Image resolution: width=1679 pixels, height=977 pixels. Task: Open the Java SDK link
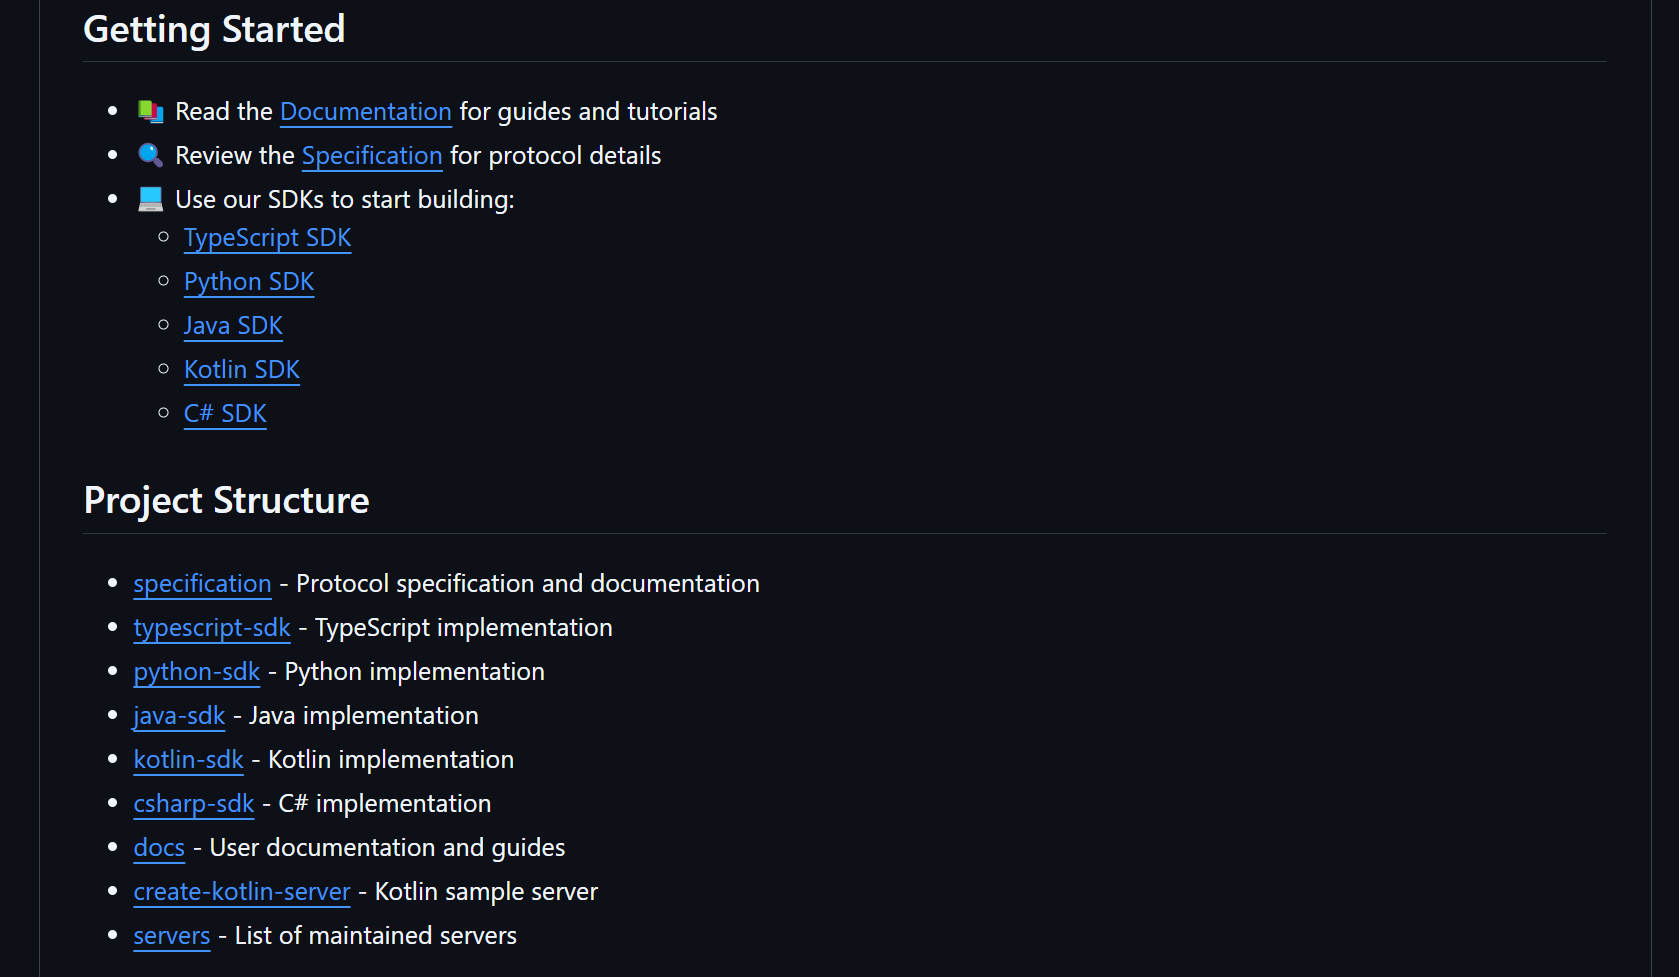click(233, 326)
